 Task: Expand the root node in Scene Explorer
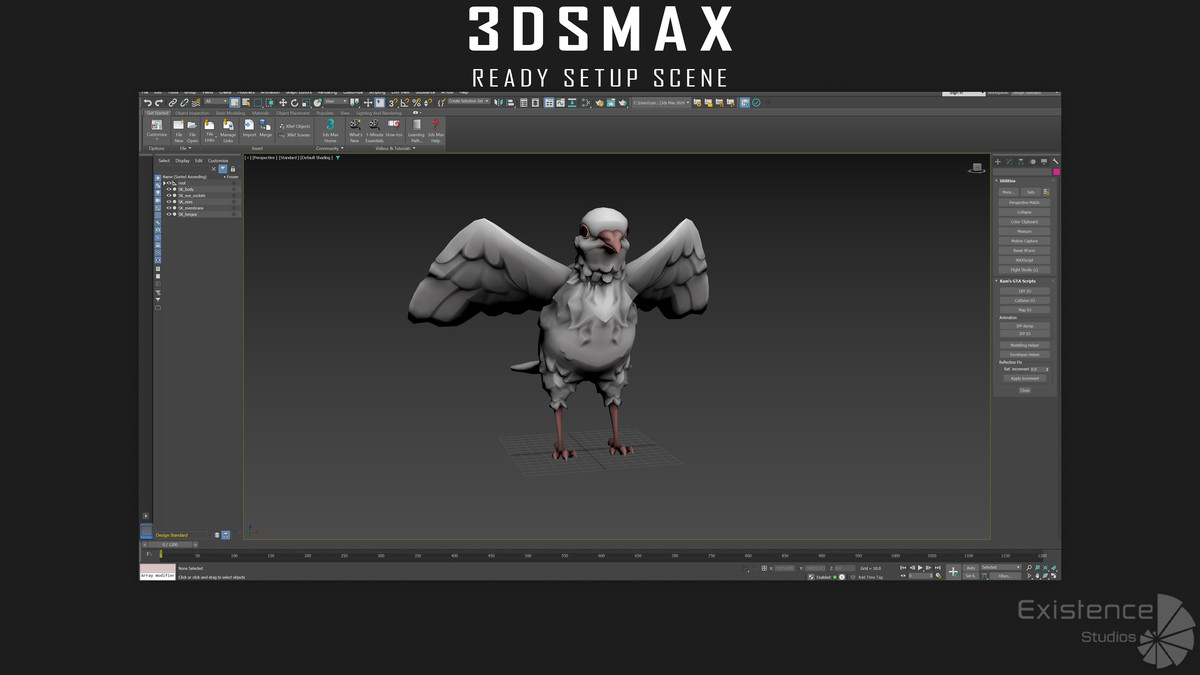click(x=164, y=183)
